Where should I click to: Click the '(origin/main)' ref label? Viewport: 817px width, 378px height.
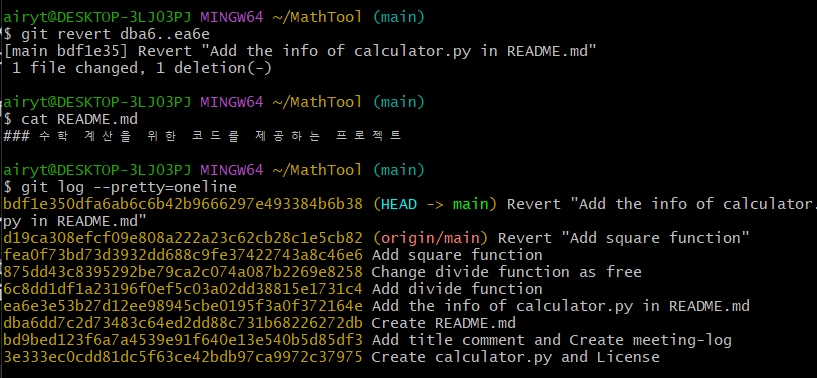coord(430,238)
